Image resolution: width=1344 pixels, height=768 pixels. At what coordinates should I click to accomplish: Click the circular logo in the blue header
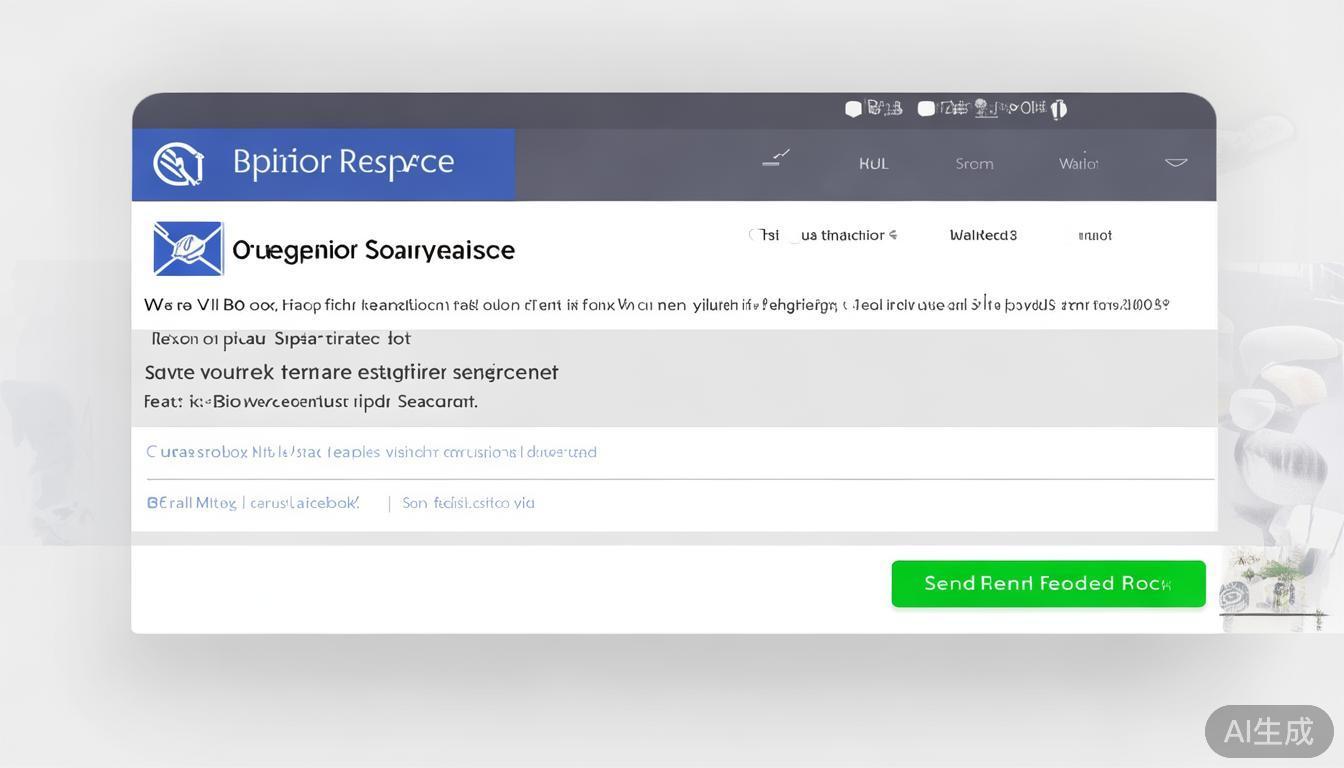(178, 164)
